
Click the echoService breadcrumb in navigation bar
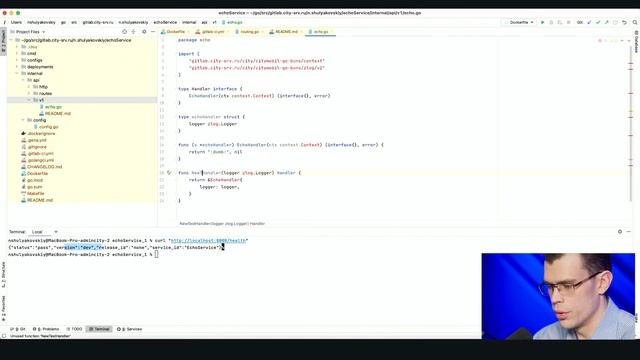(x=165, y=22)
